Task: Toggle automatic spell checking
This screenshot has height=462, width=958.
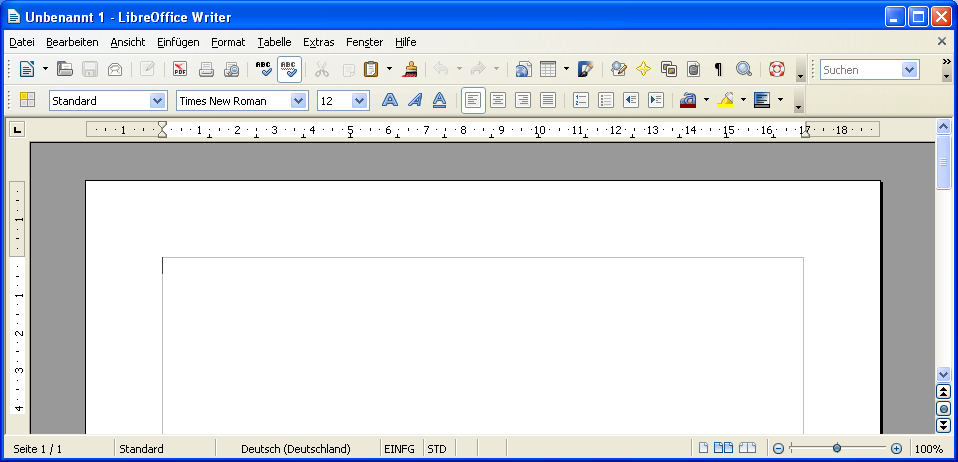Action: coord(289,69)
